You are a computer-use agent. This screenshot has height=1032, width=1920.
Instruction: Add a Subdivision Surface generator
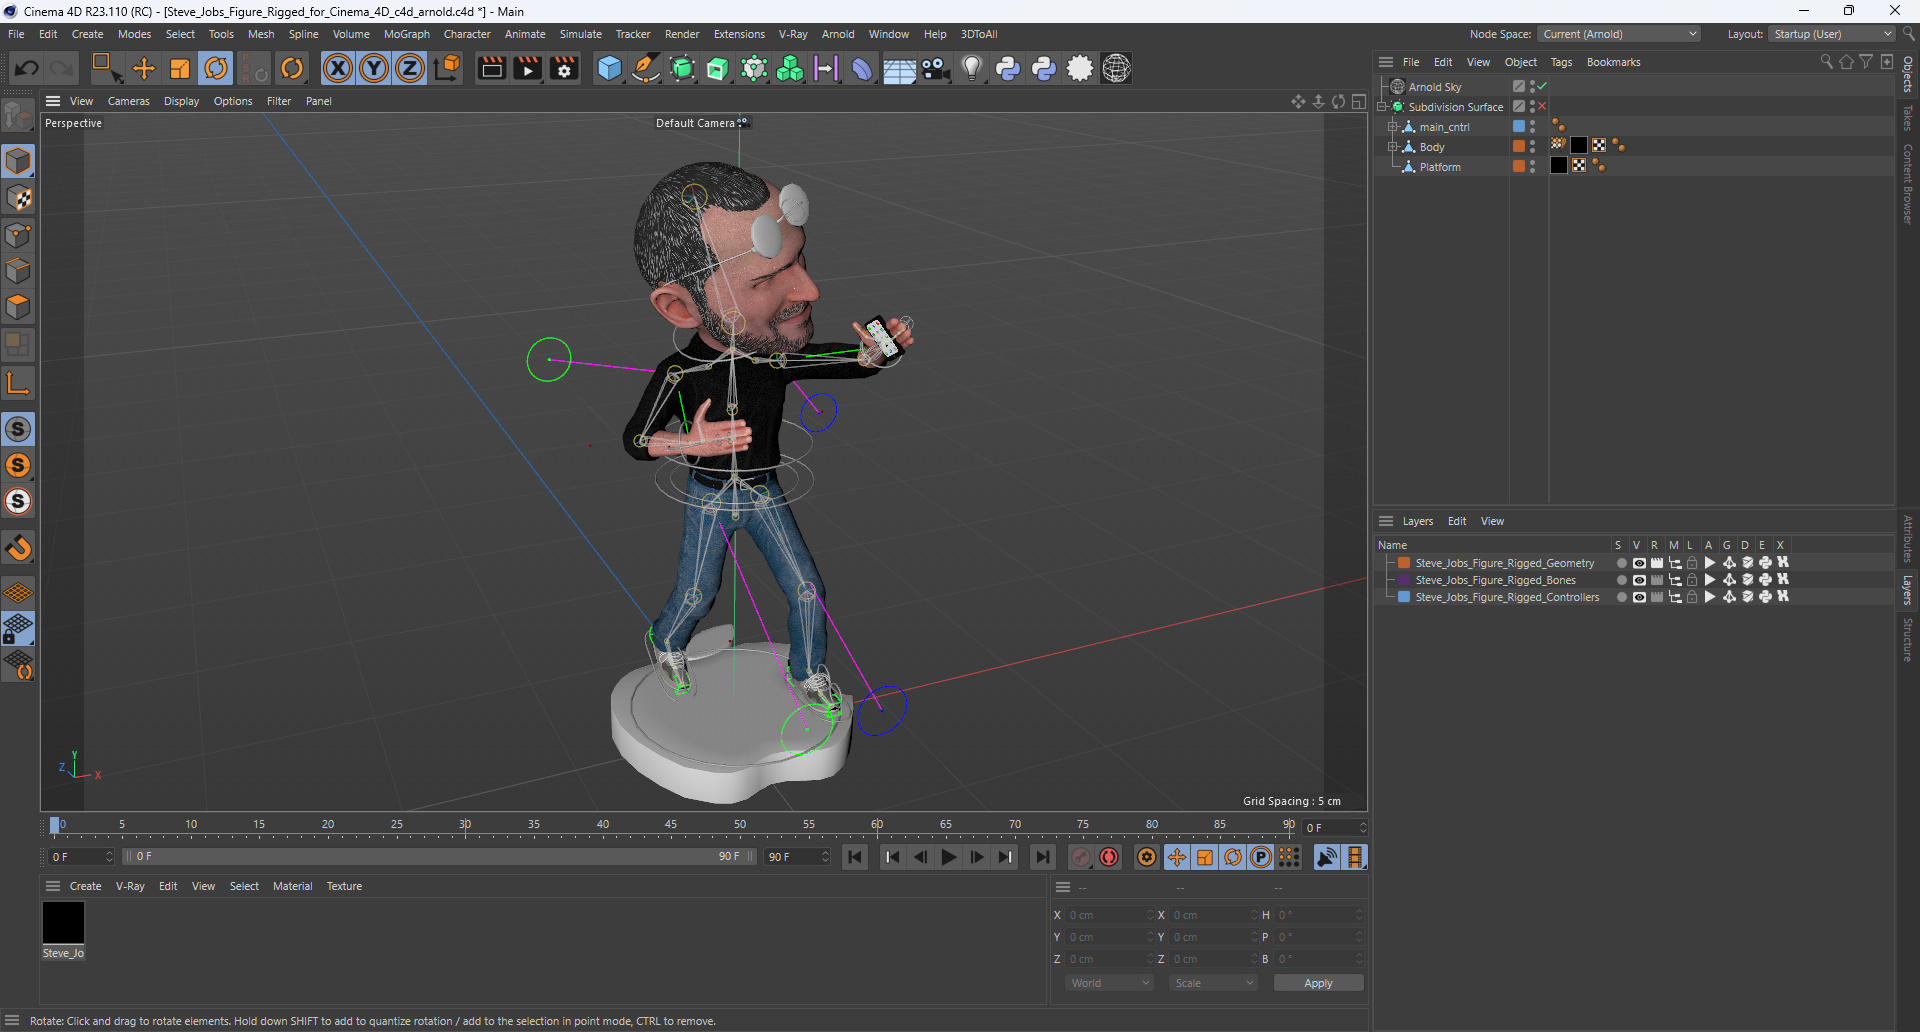(x=682, y=68)
